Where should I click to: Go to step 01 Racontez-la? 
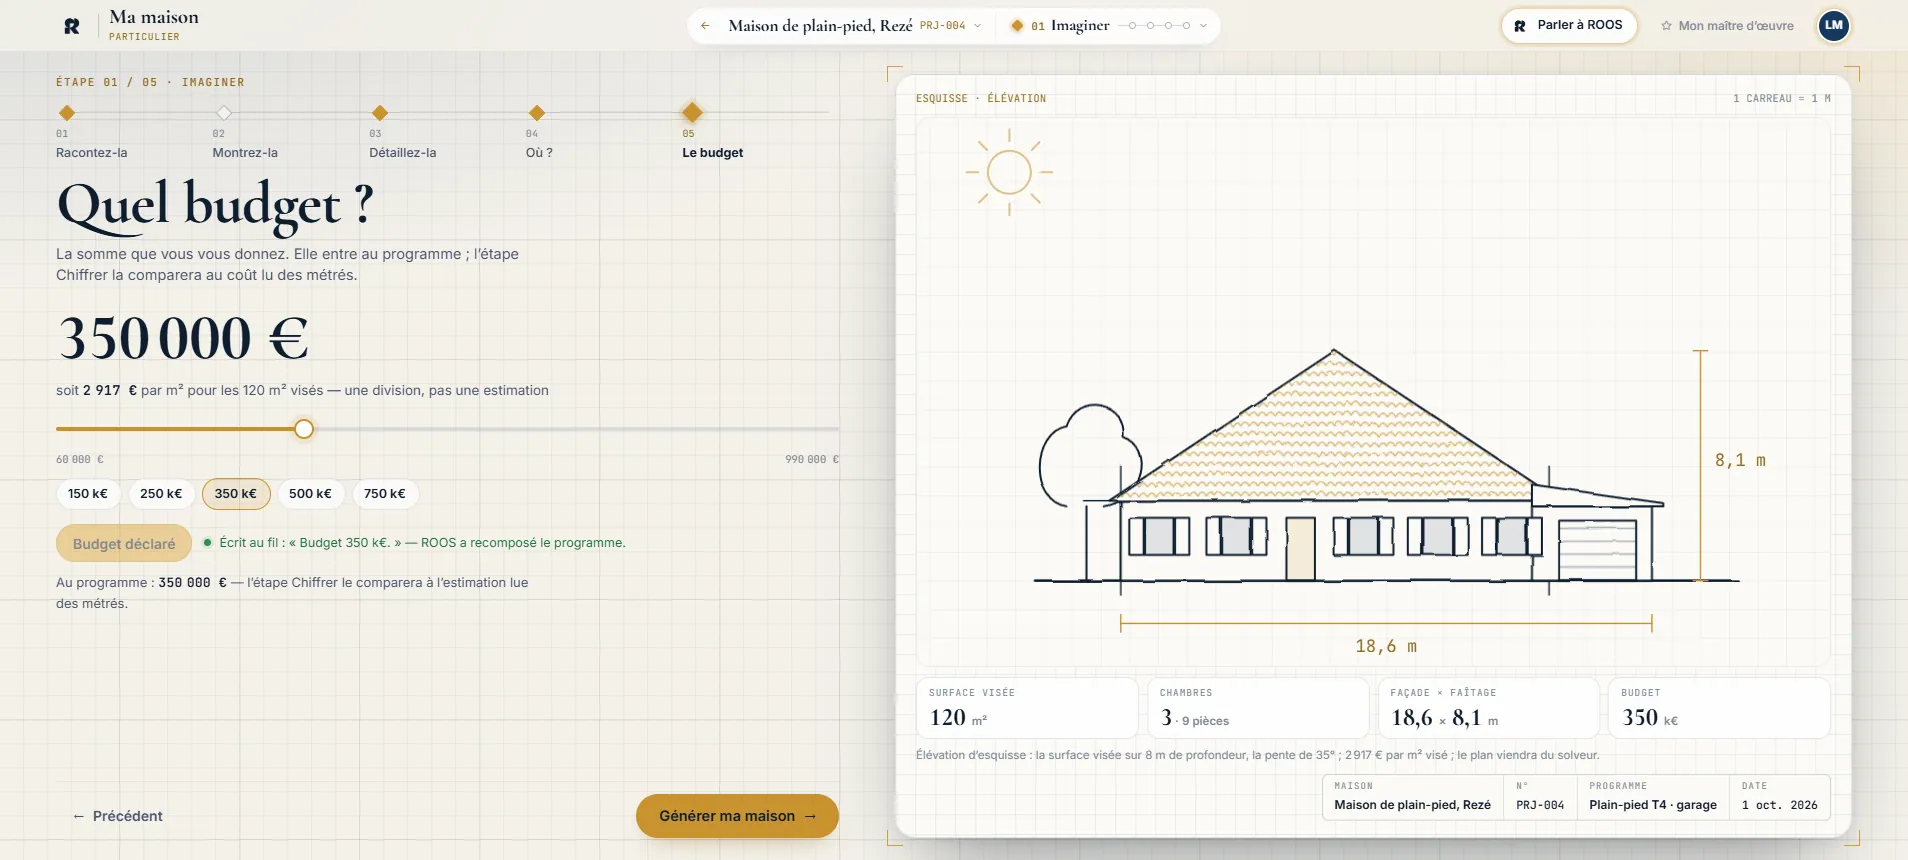point(92,153)
